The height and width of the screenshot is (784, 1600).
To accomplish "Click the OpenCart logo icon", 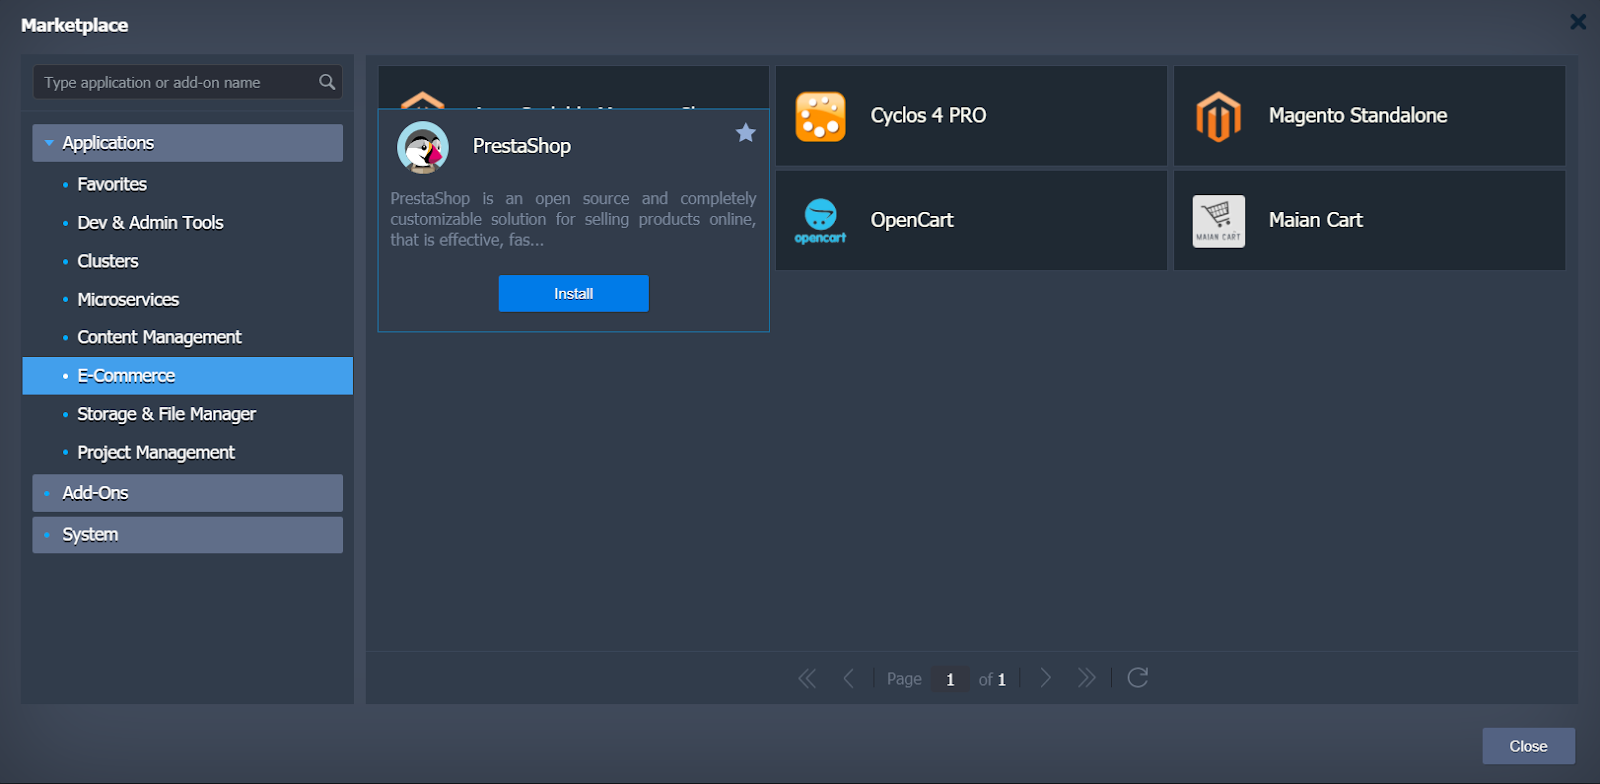I will point(820,221).
